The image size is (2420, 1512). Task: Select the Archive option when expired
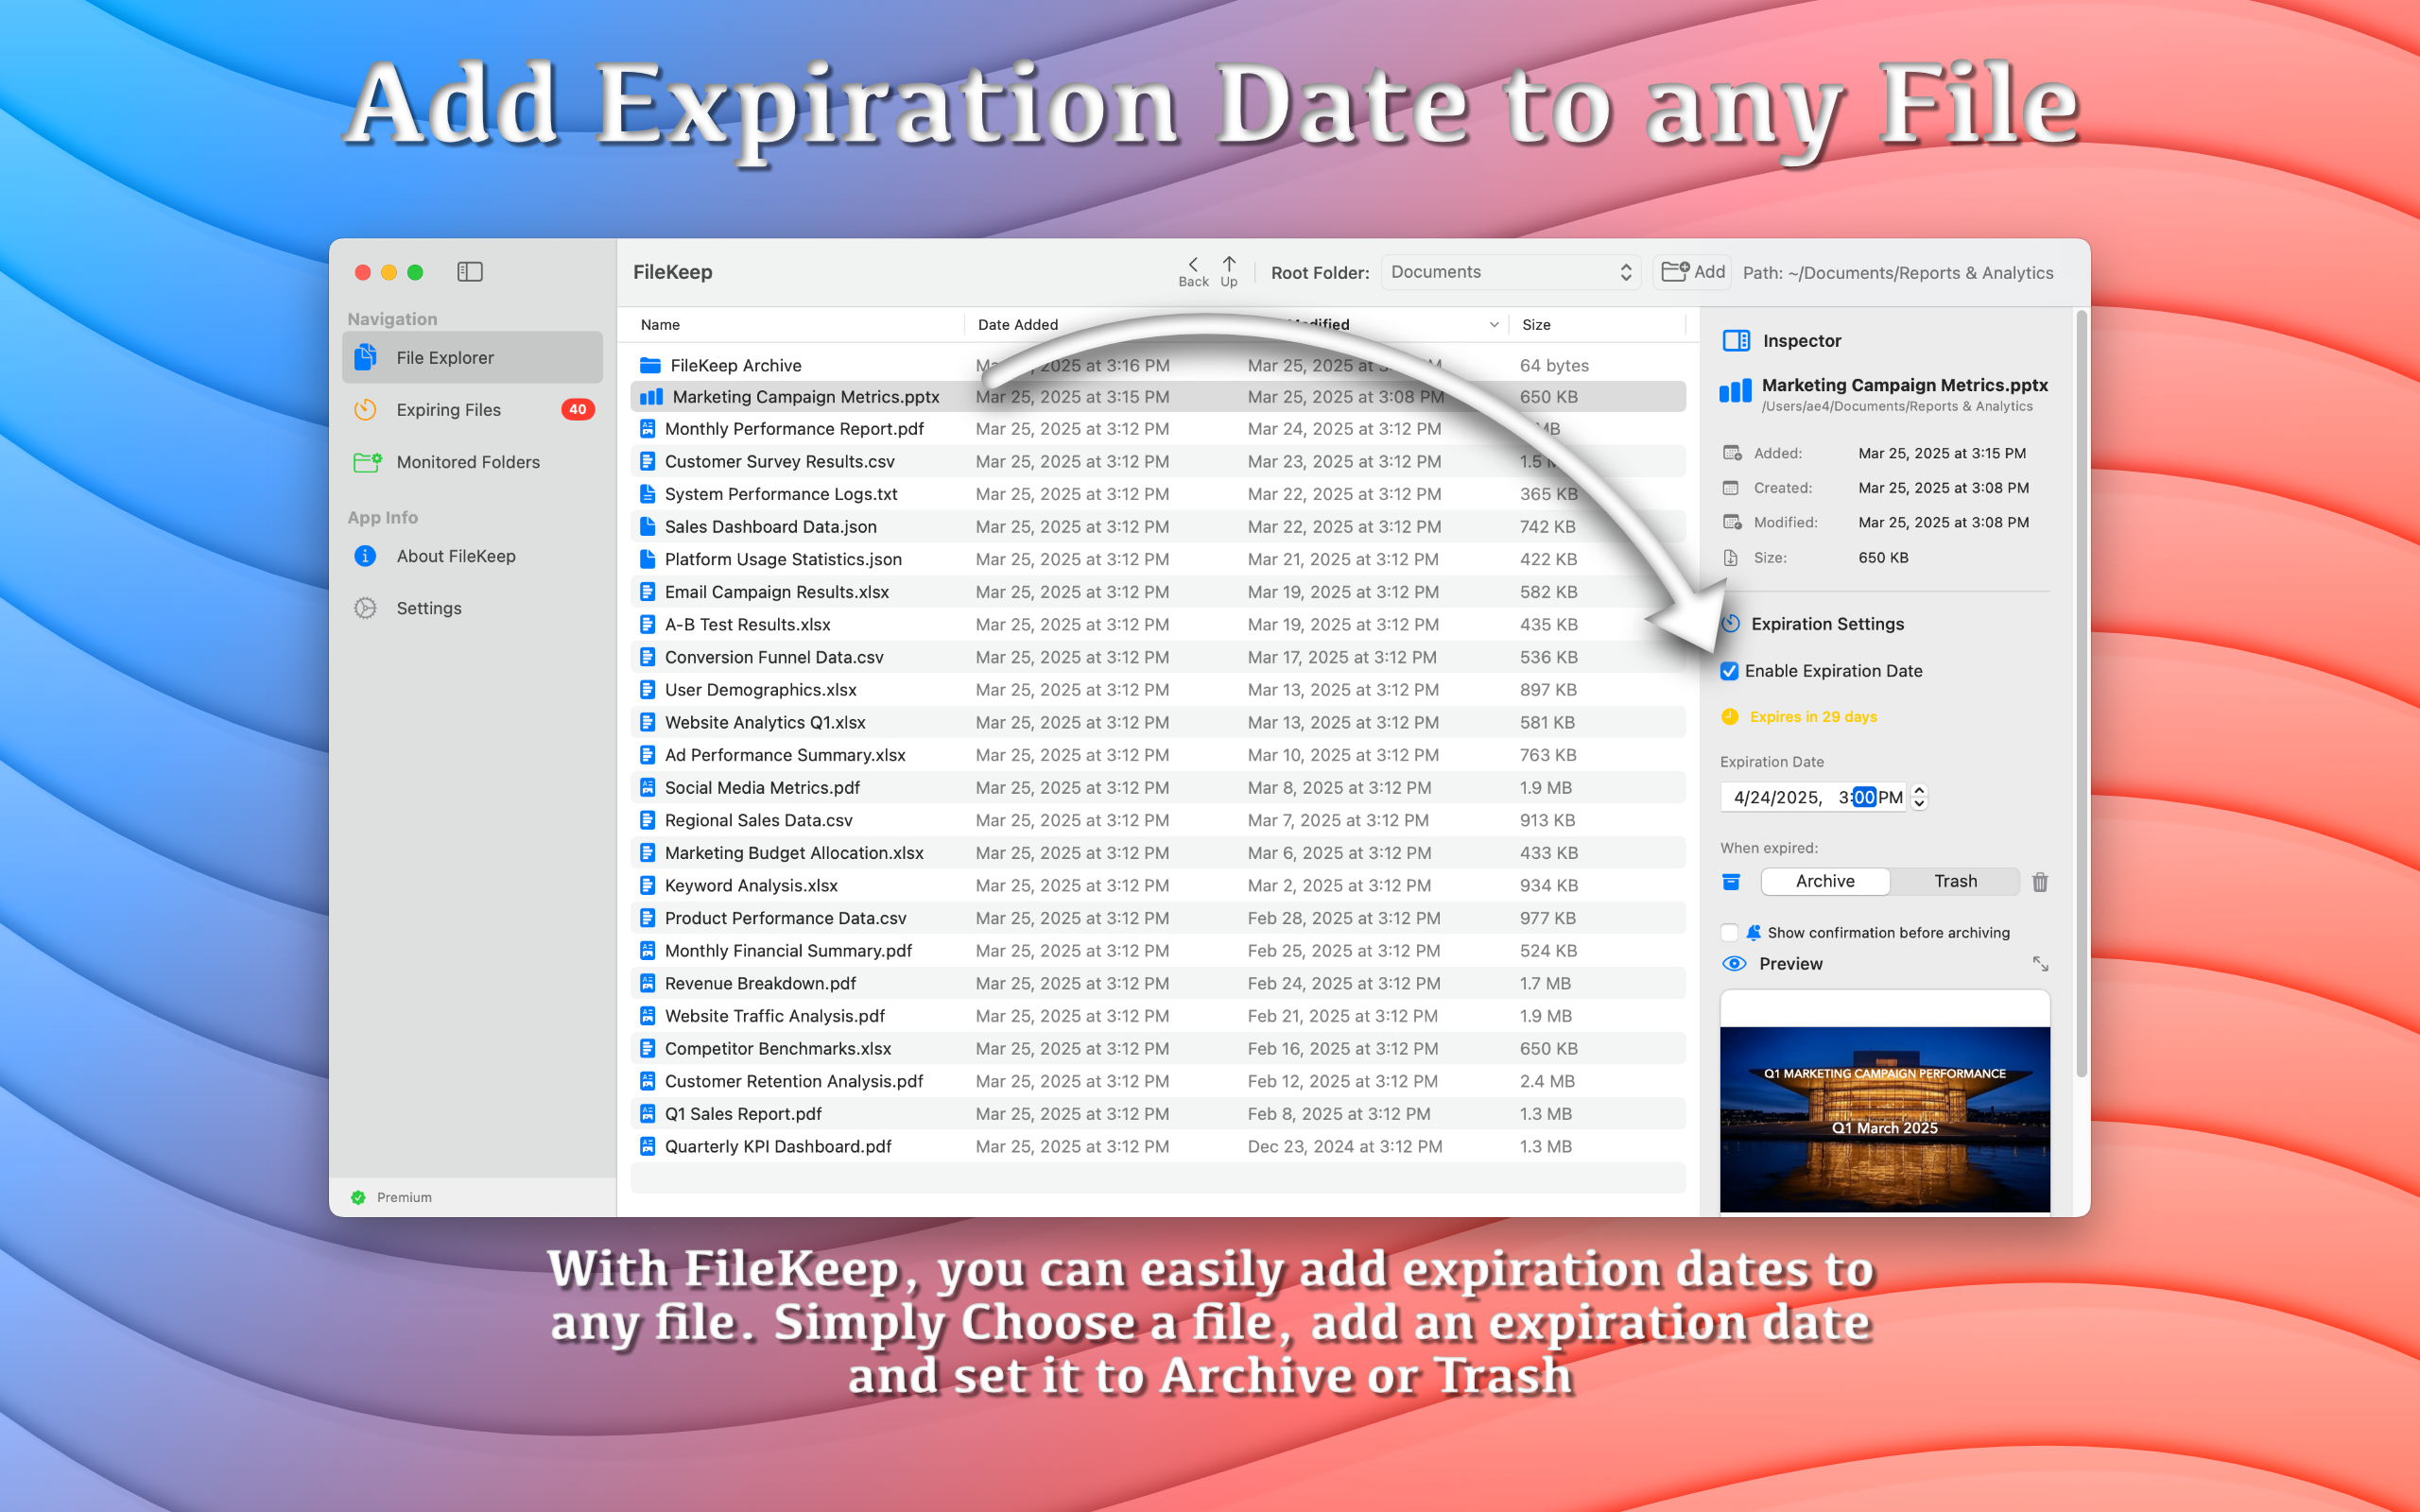tap(1825, 881)
